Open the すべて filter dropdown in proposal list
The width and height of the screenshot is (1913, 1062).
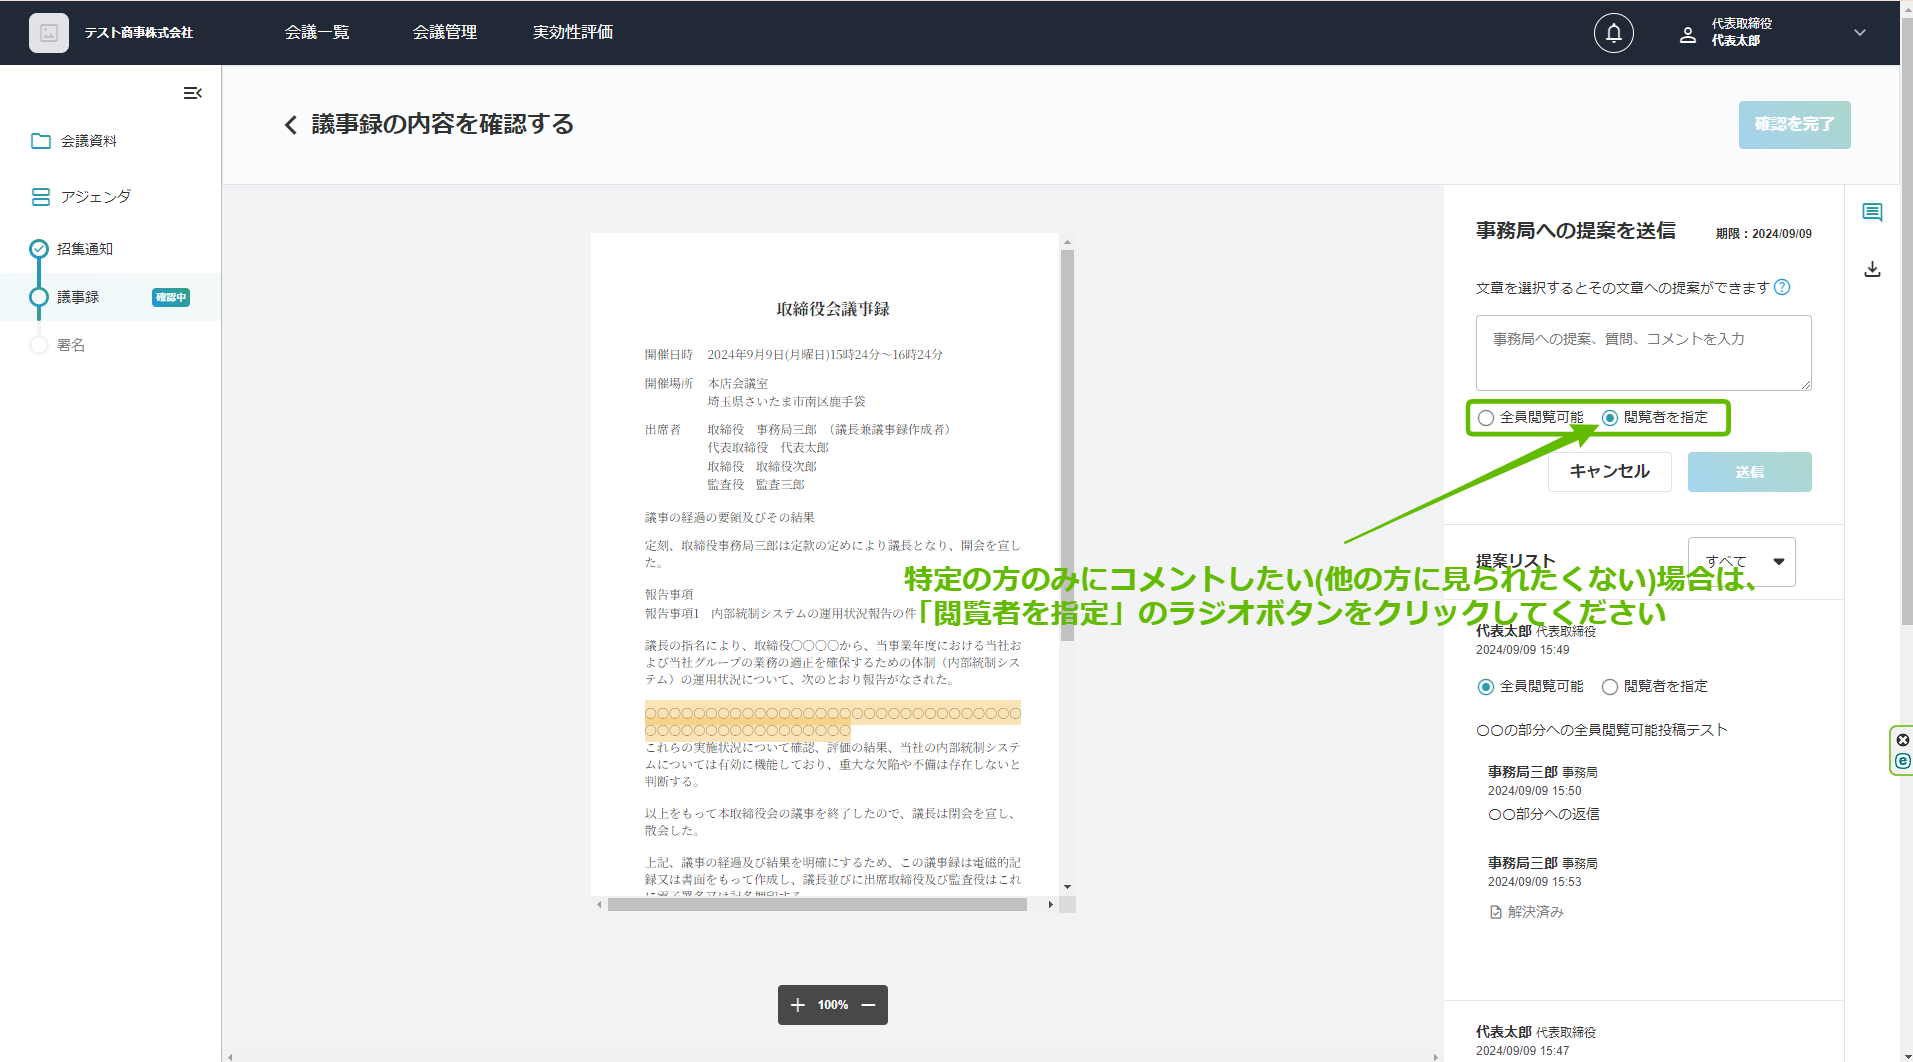1741,562
